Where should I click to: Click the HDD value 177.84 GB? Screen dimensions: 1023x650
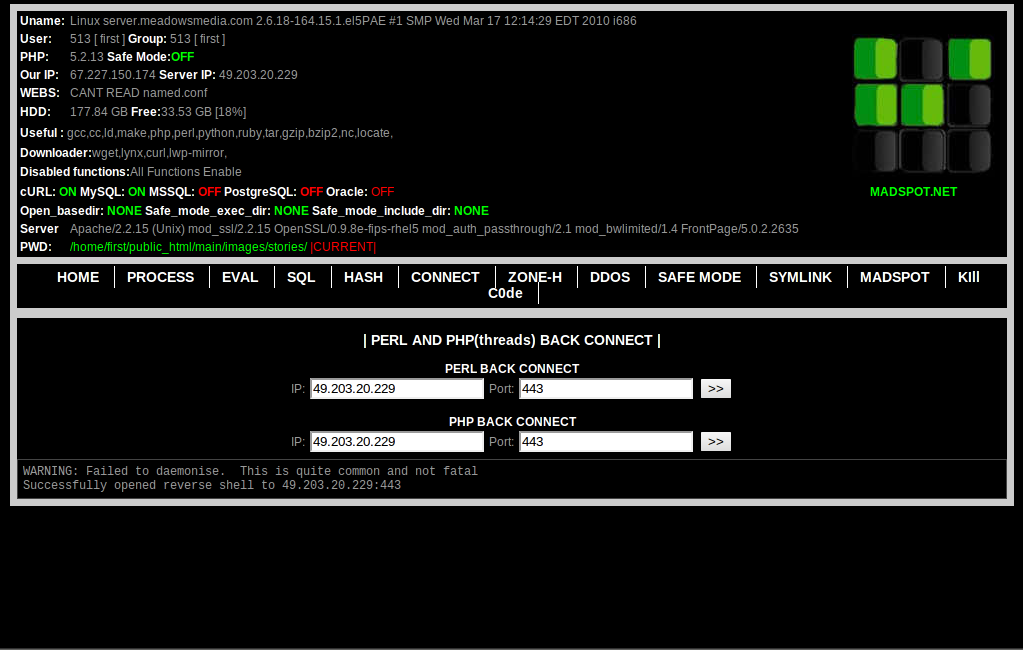(99, 112)
